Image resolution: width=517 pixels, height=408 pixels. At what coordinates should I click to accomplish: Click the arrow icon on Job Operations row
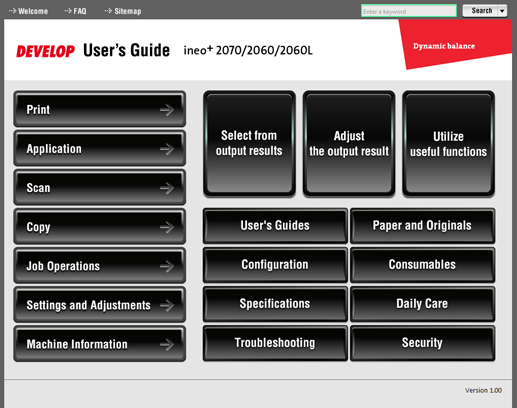(167, 266)
